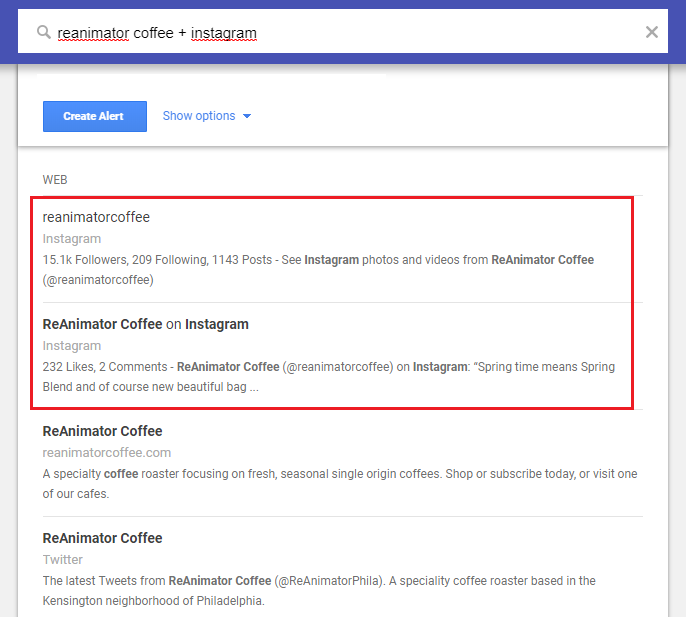Open the ReAnimator Coffee Twitter result title
This screenshot has width=686, height=617.
coord(102,538)
